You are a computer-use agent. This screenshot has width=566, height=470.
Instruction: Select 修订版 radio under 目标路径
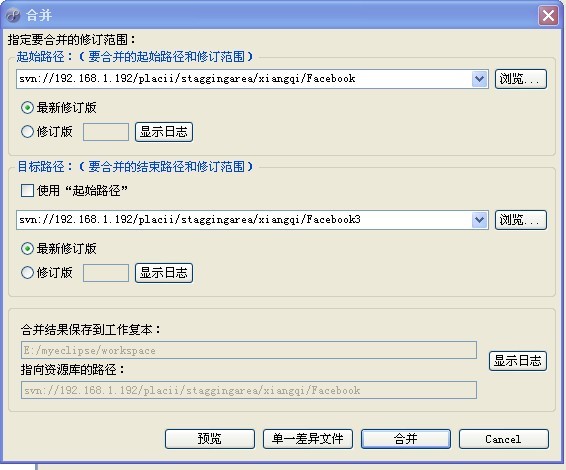pyautogui.click(x=27, y=273)
